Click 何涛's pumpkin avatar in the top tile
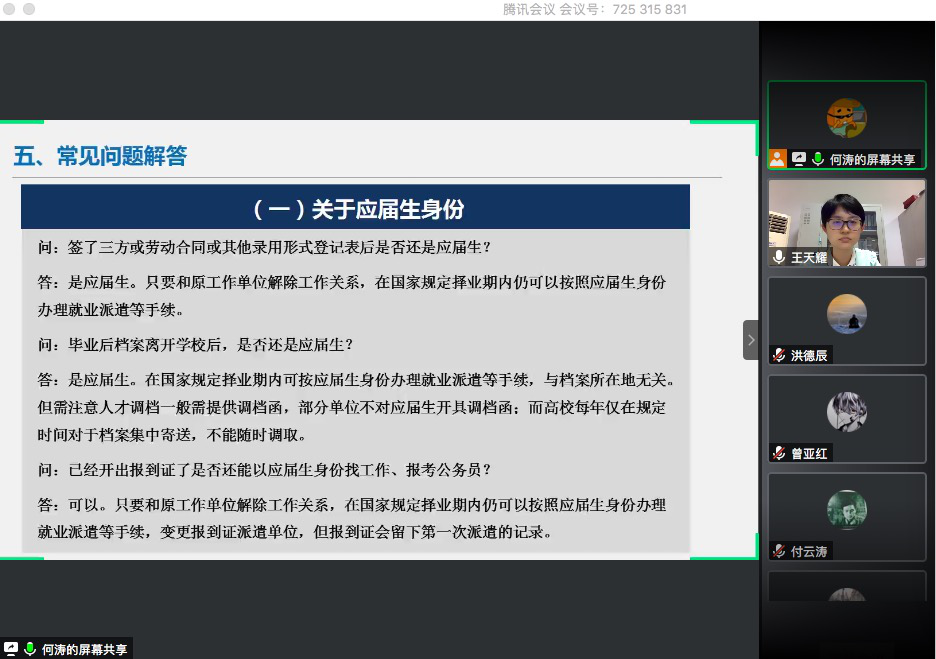This screenshot has width=936, height=659. click(846, 118)
